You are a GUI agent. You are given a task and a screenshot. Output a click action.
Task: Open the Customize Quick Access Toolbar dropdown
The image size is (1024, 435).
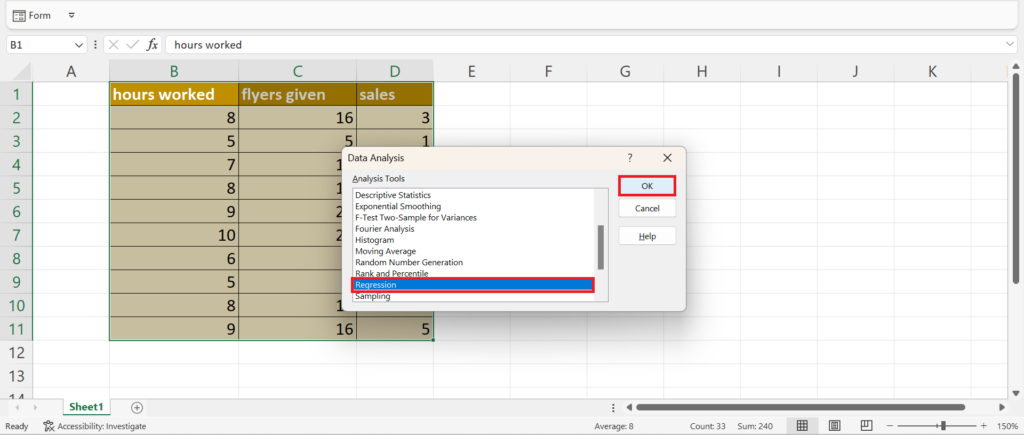click(x=71, y=16)
